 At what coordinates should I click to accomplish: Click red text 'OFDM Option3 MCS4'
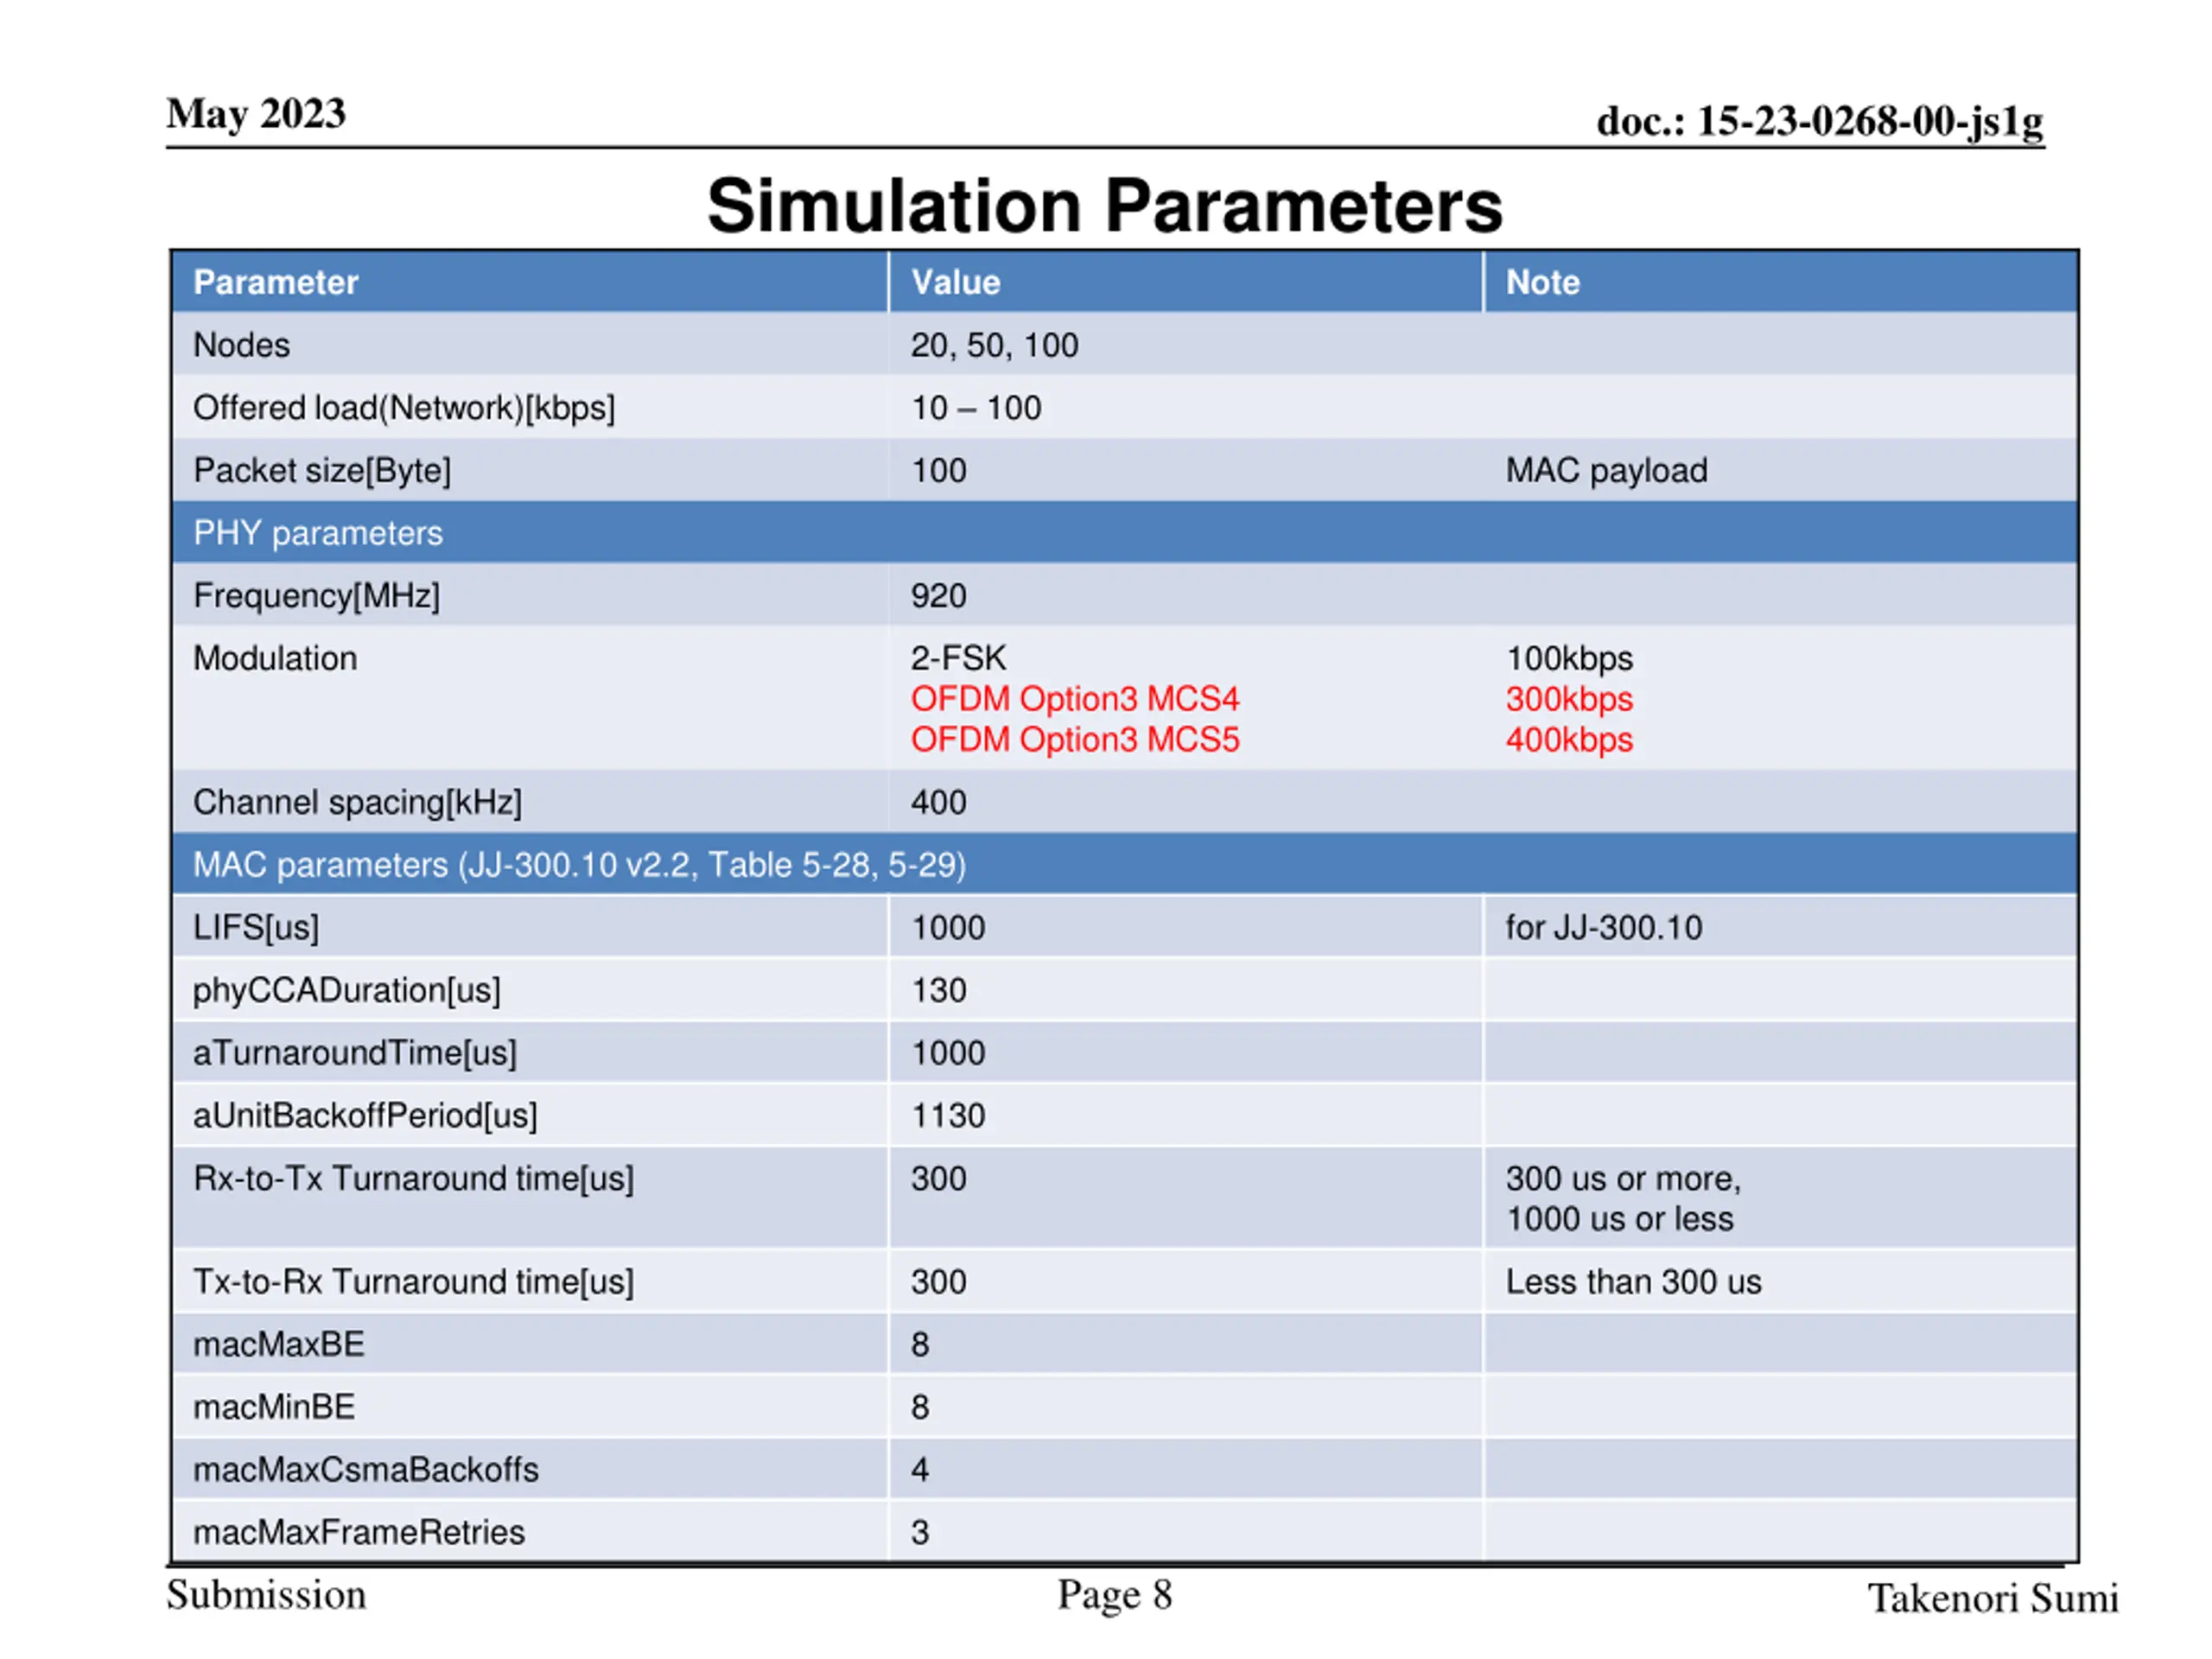(1075, 699)
